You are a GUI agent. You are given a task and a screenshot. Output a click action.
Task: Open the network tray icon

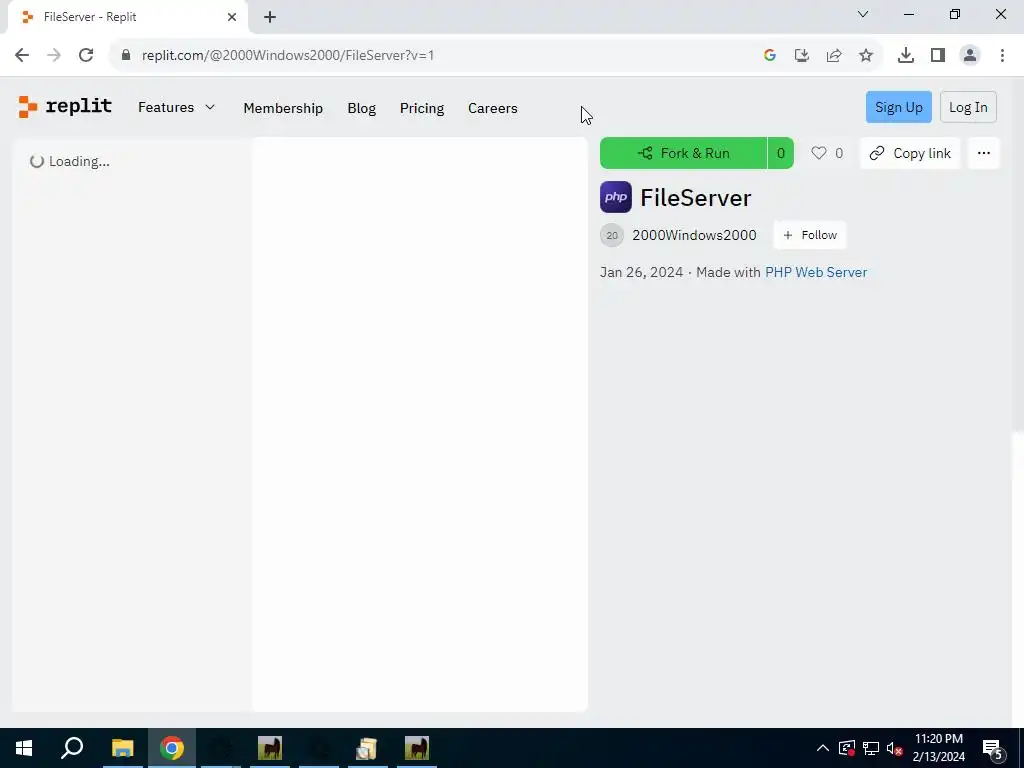[871, 748]
